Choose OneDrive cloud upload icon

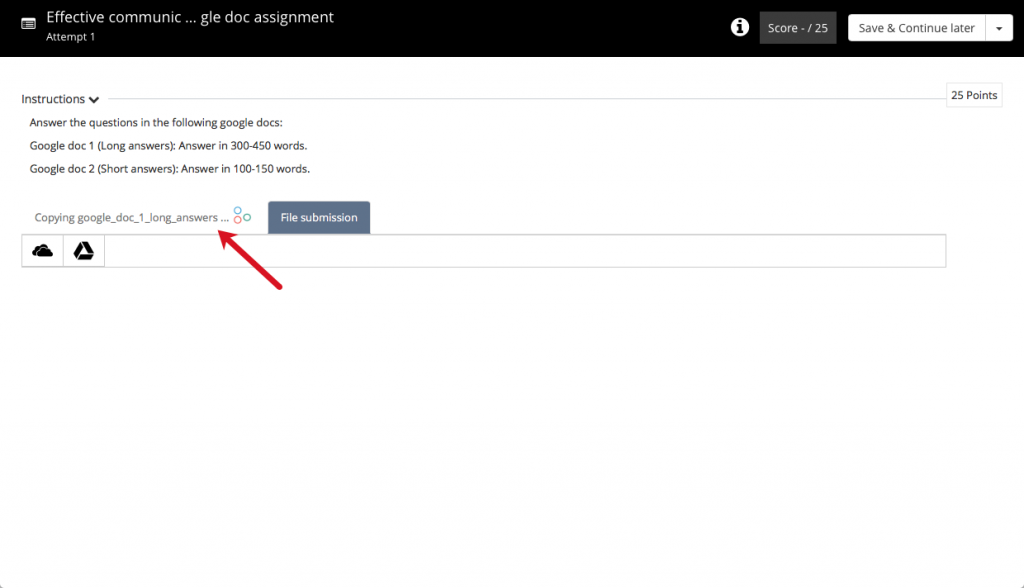pyautogui.click(x=42, y=251)
